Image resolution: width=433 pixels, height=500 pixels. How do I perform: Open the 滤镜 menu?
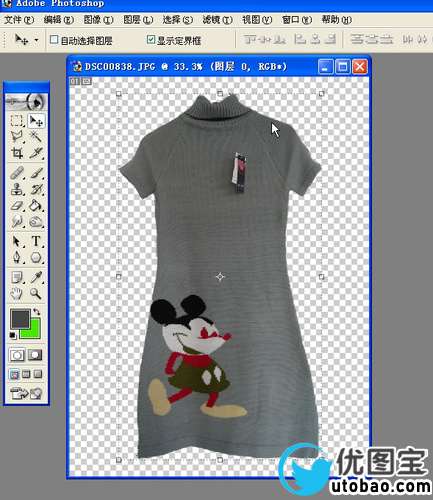tap(217, 20)
